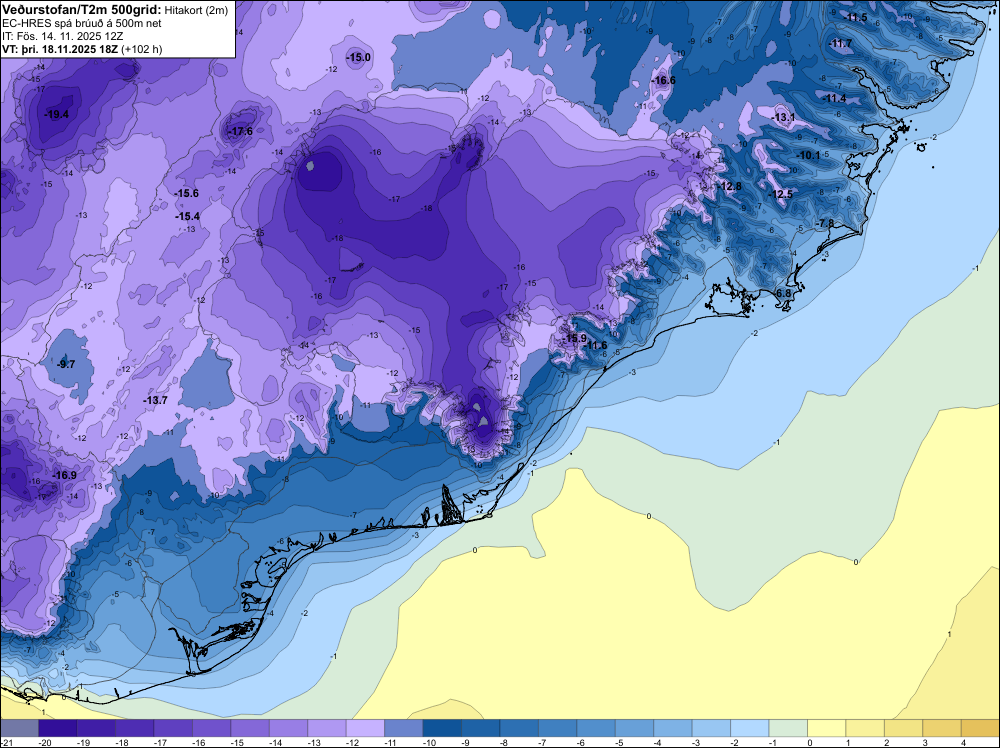
Task: Click the -19.4 temperature minimum label
Action: coord(56,115)
